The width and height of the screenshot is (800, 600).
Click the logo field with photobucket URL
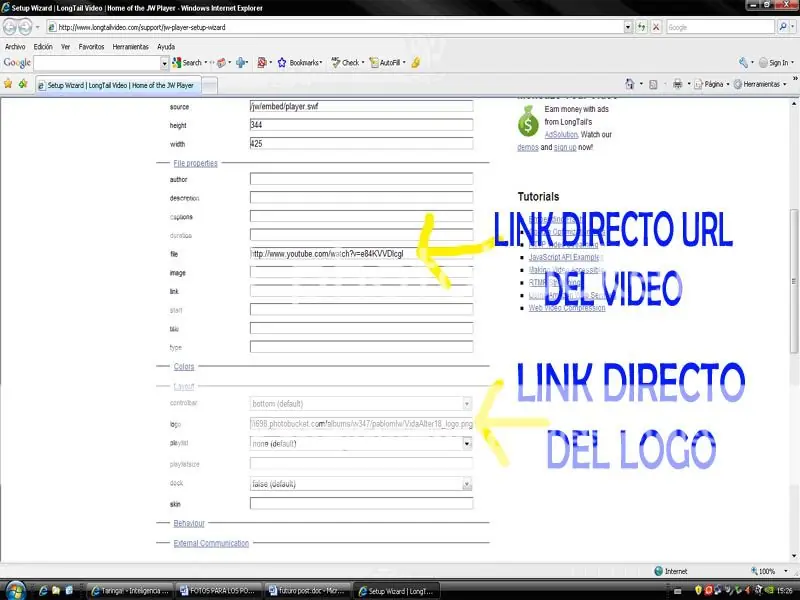[x=361, y=423]
